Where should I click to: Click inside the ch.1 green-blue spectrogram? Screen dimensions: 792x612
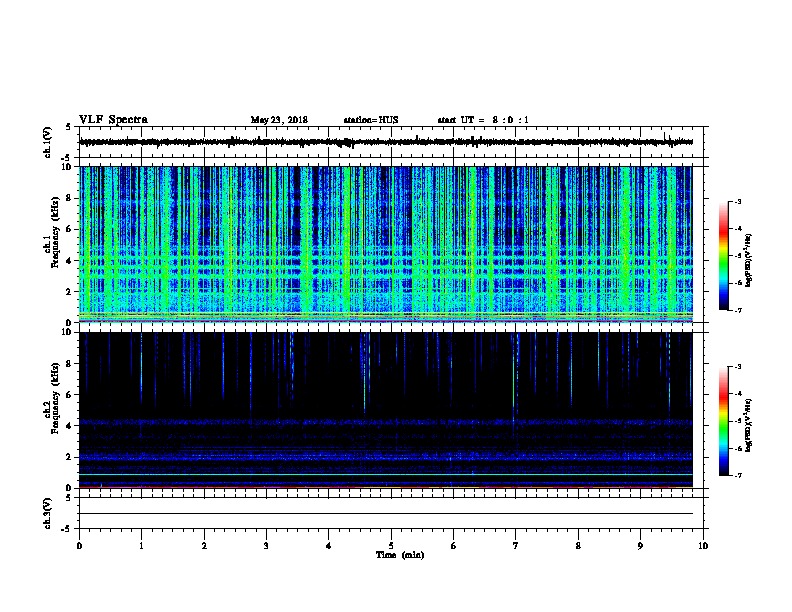click(386, 244)
